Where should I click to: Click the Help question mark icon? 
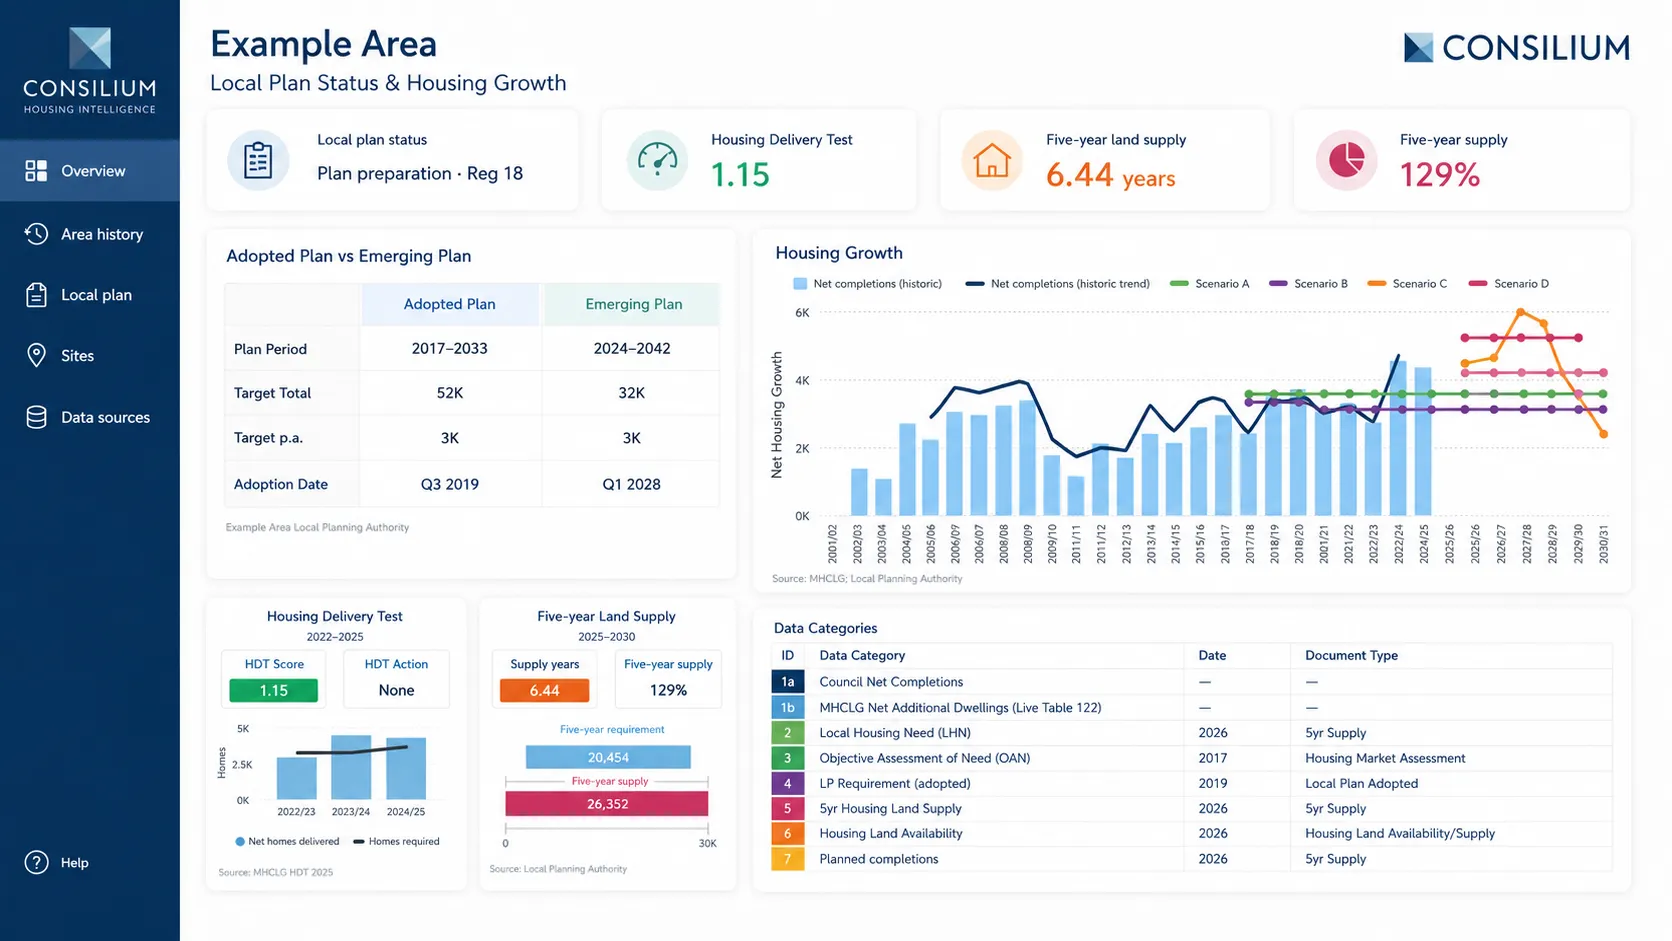click(x=36, y=863)
